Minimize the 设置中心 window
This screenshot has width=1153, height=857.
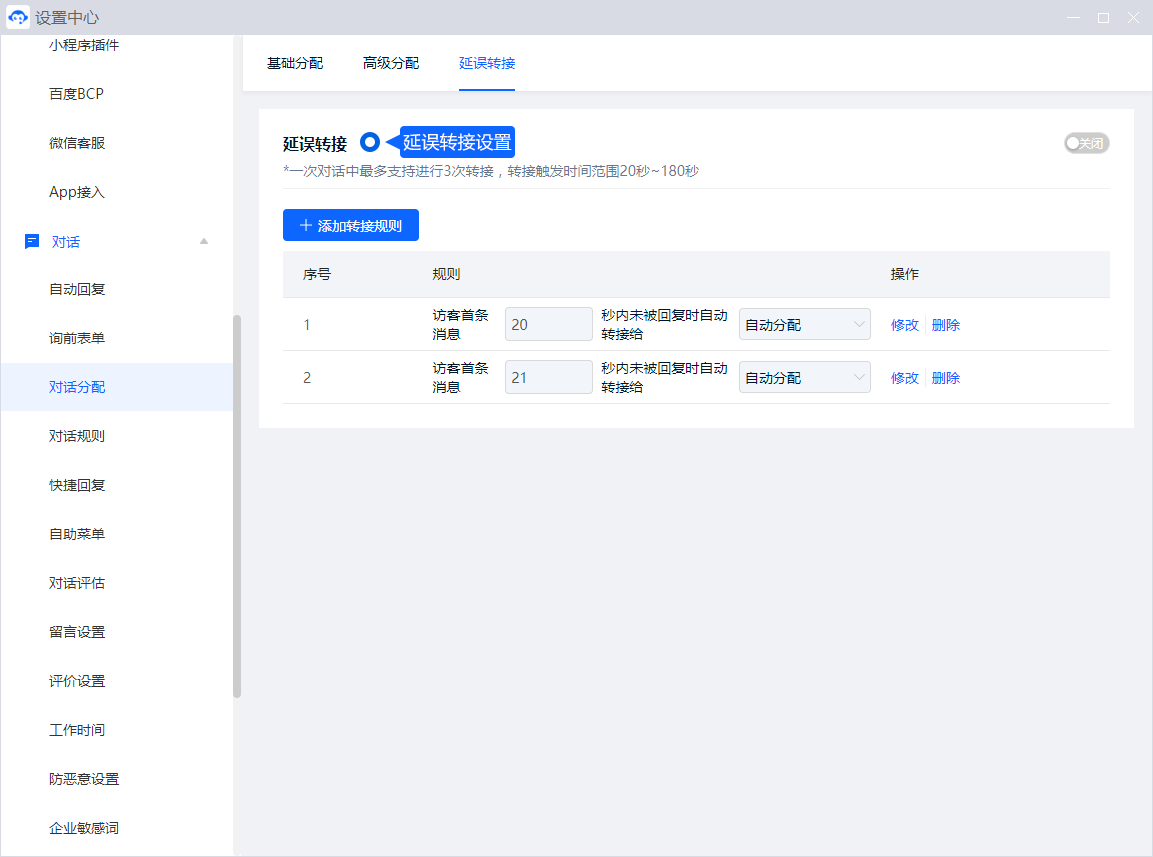pos(1074,18)
